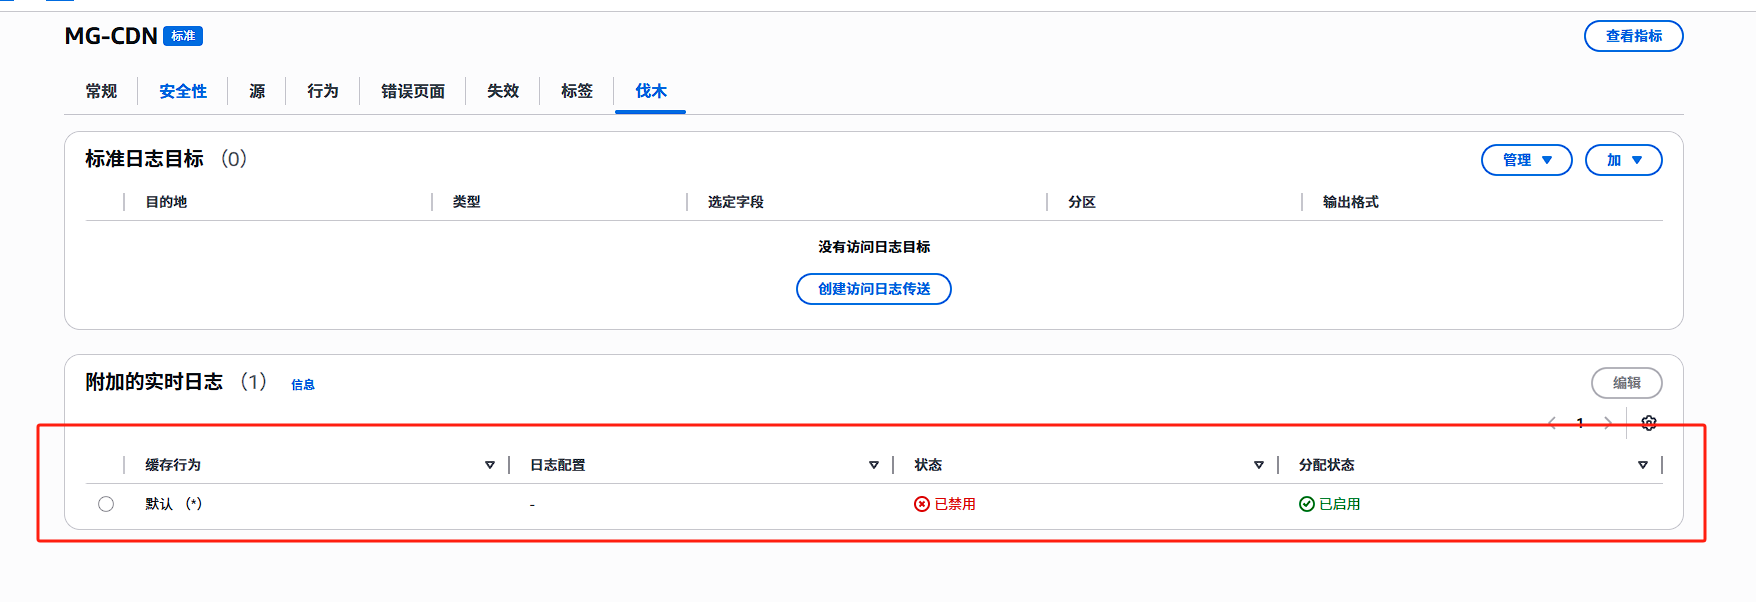Viewport: 1756px width, 602px height.
Task: Select the 默认 (*) radio button
Action: pos(106,504)
